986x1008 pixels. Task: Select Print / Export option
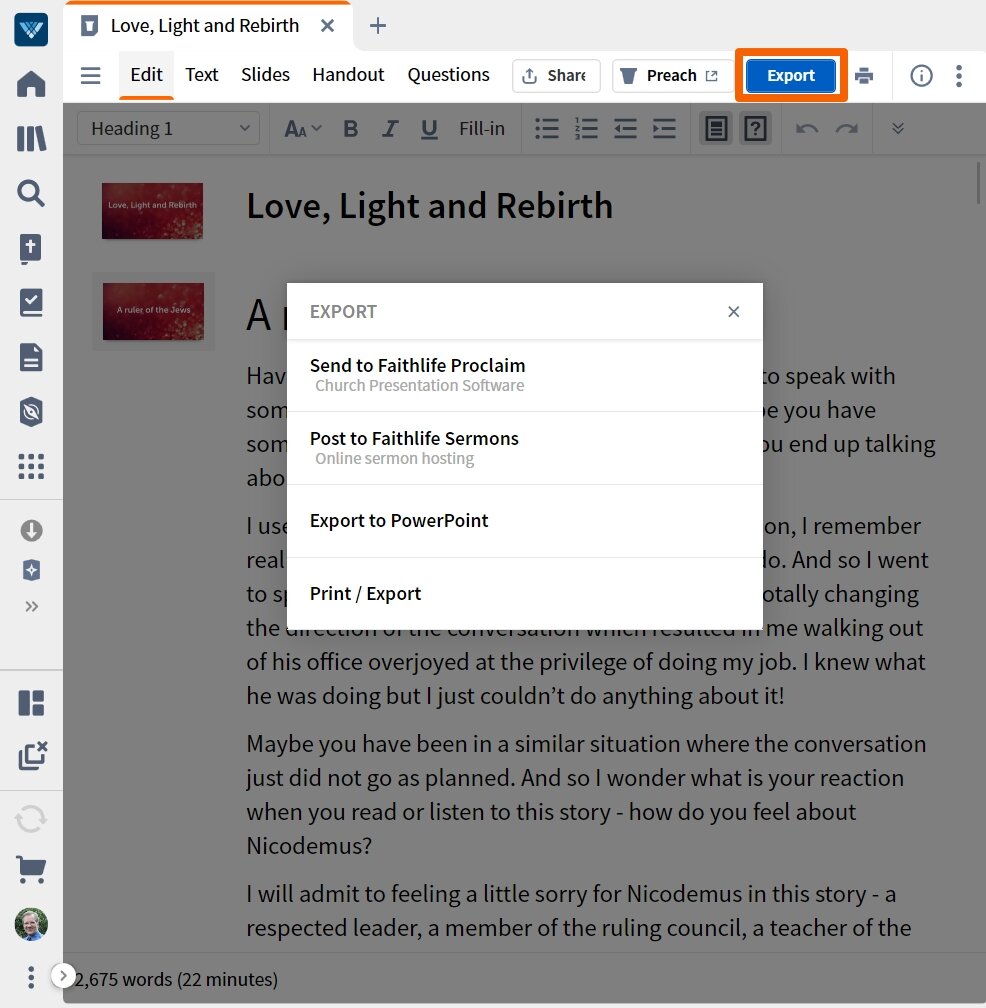point(524,593)
